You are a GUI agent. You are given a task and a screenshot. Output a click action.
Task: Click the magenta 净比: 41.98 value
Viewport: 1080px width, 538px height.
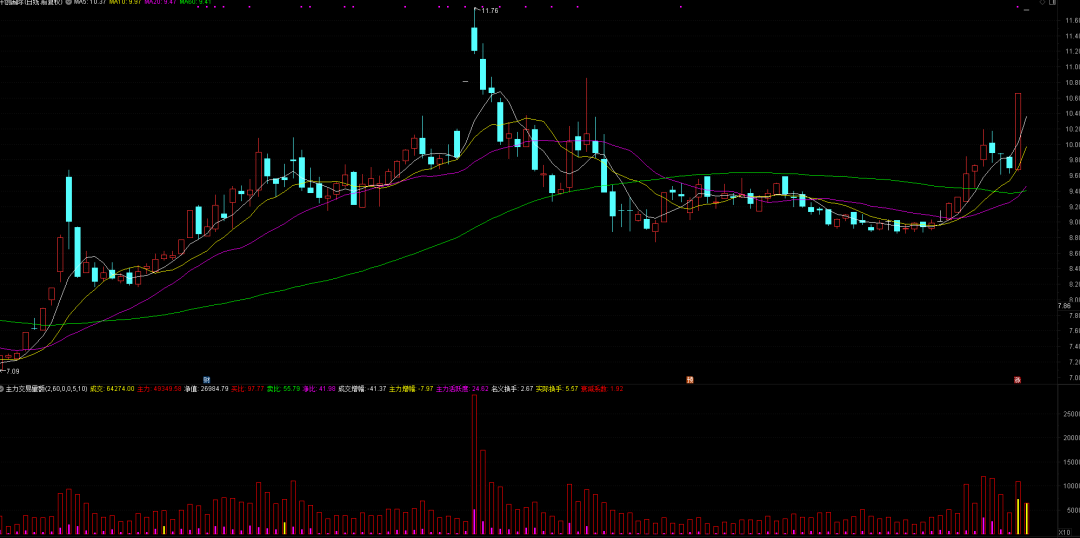click(319, 389)
